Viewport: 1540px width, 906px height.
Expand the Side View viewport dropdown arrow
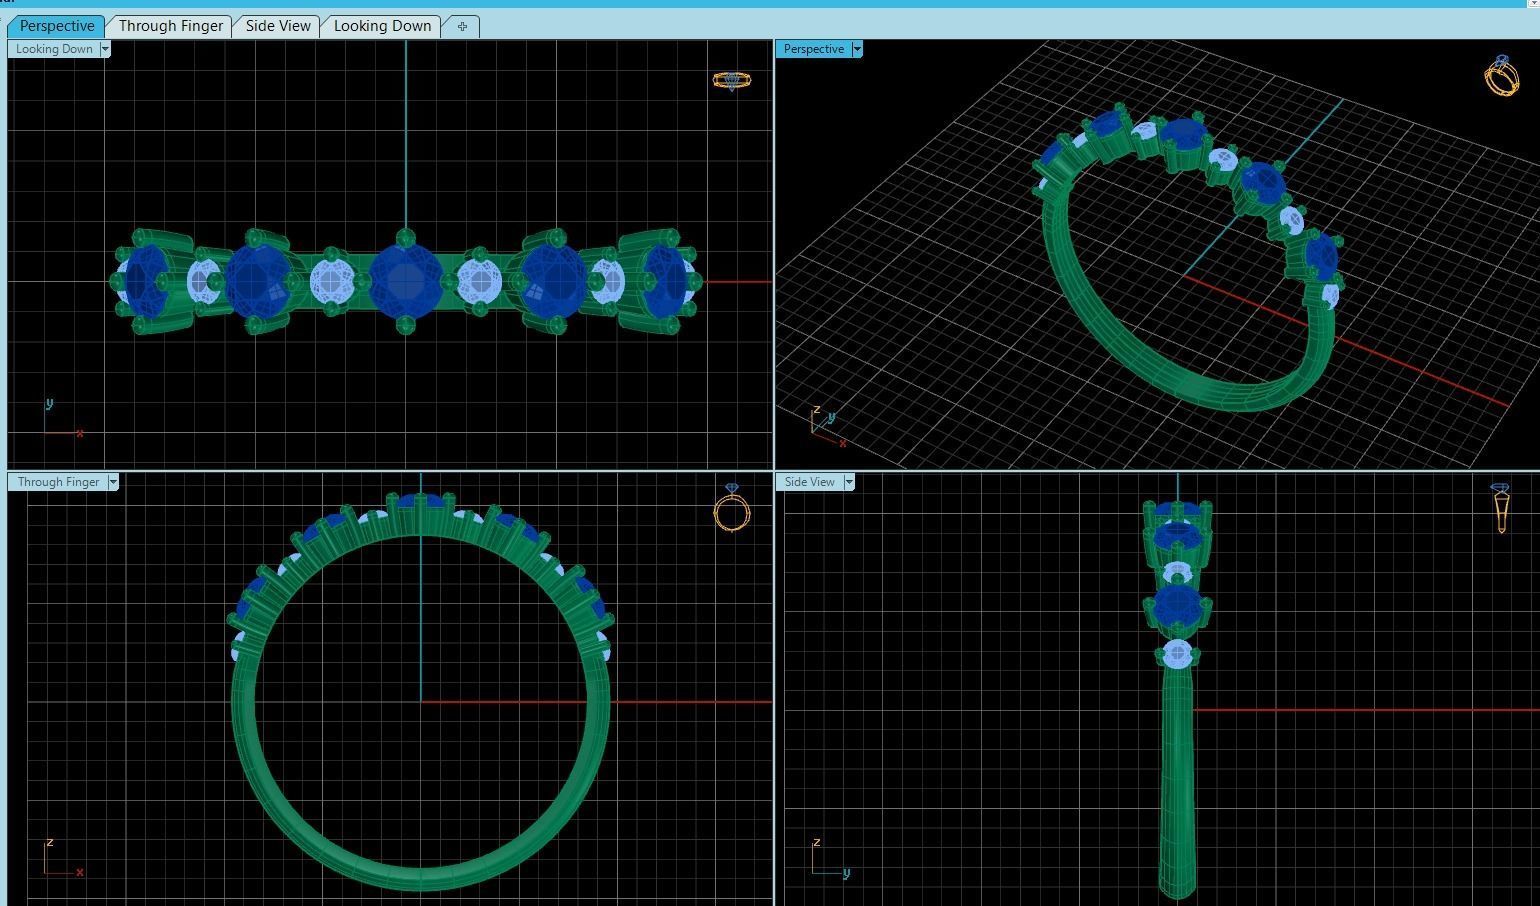tap(849, 482)
